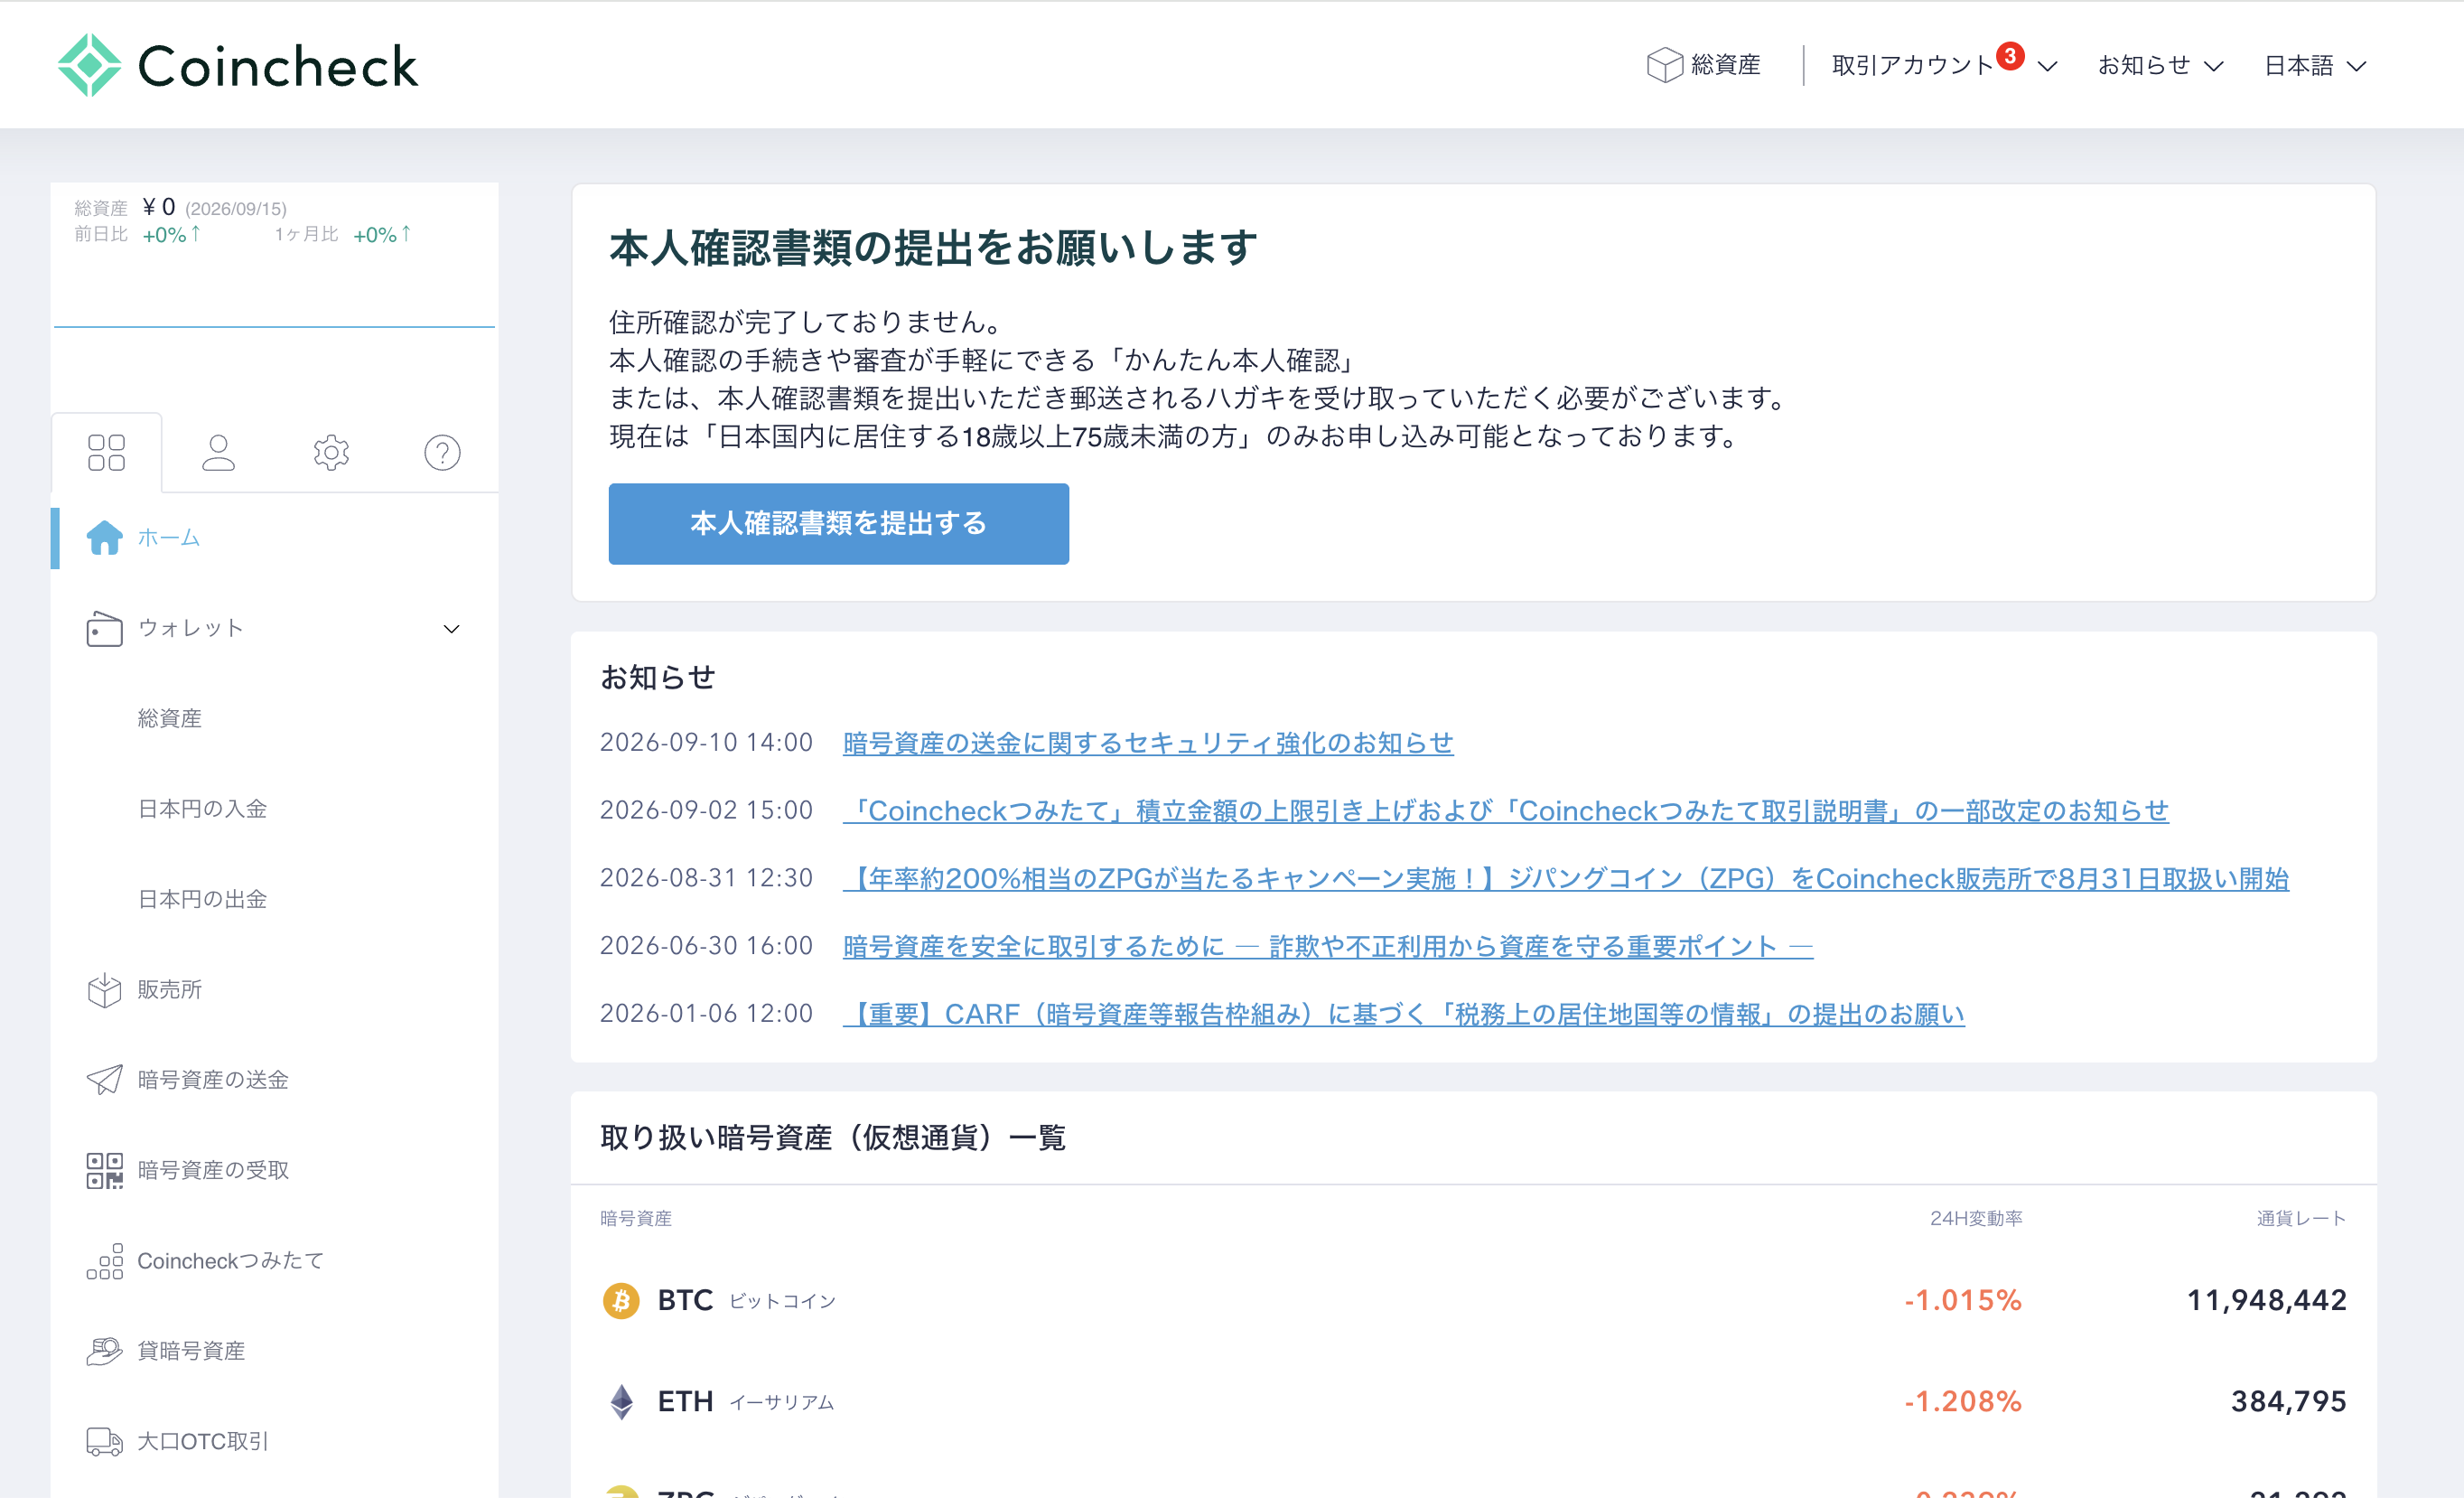Open 総資産 in wallet submenu

[169, 719]
